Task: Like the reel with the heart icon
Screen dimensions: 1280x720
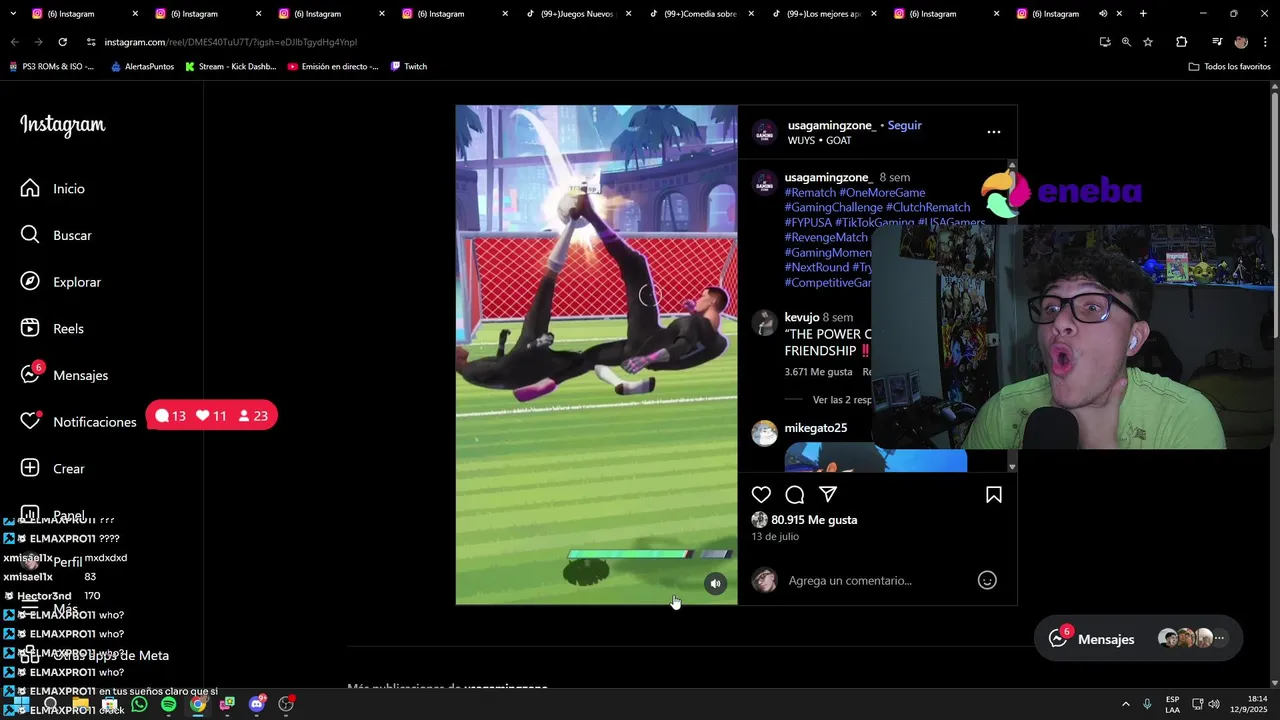Action: coord(761,495)
